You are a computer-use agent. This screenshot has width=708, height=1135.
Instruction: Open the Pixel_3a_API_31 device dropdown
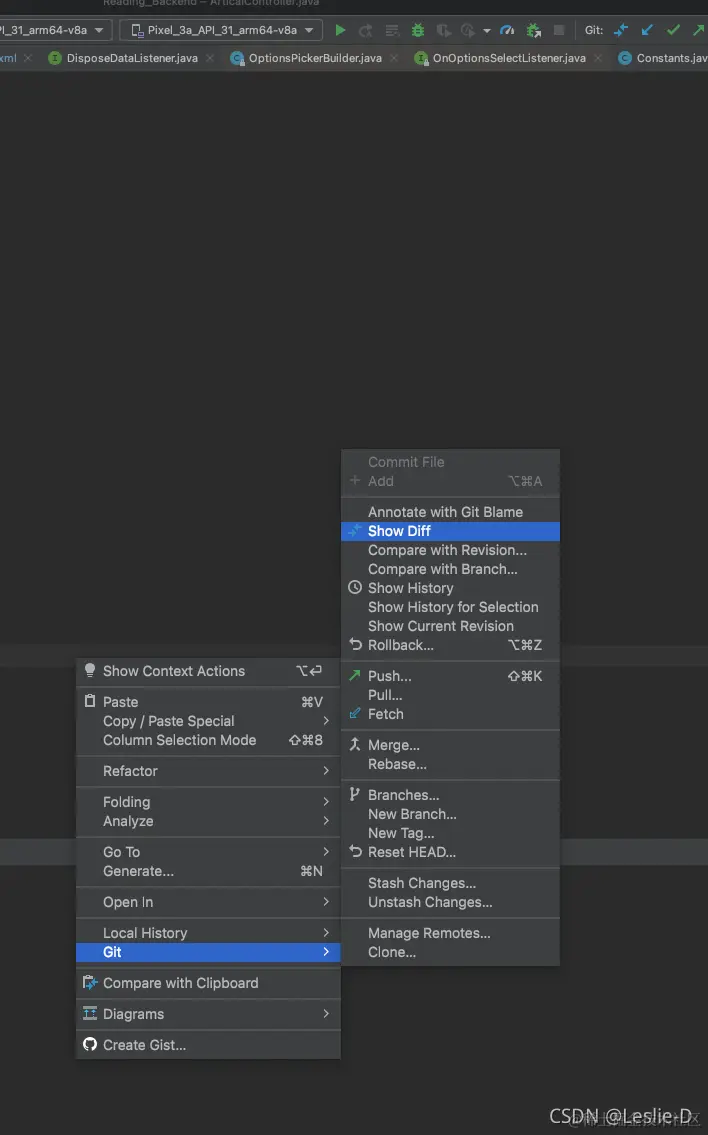[221, 31]
